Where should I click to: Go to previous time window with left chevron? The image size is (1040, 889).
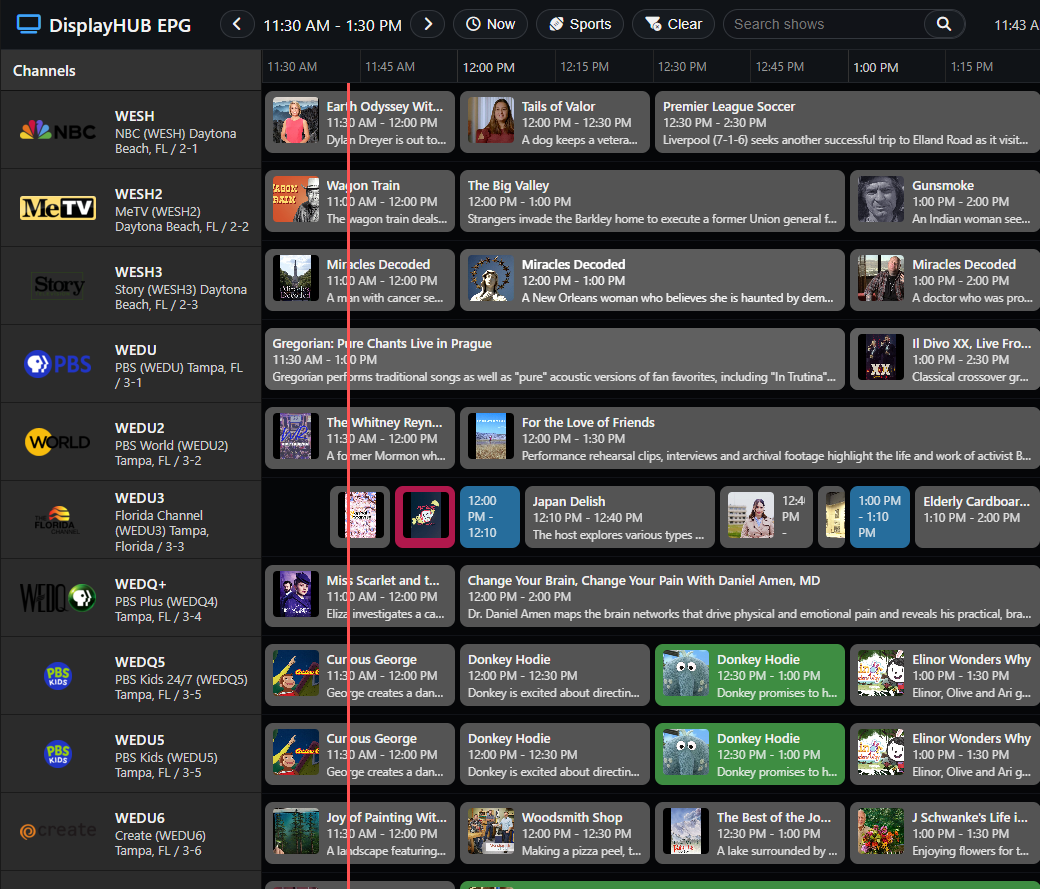pyautogui.click(x=237, y=24)
